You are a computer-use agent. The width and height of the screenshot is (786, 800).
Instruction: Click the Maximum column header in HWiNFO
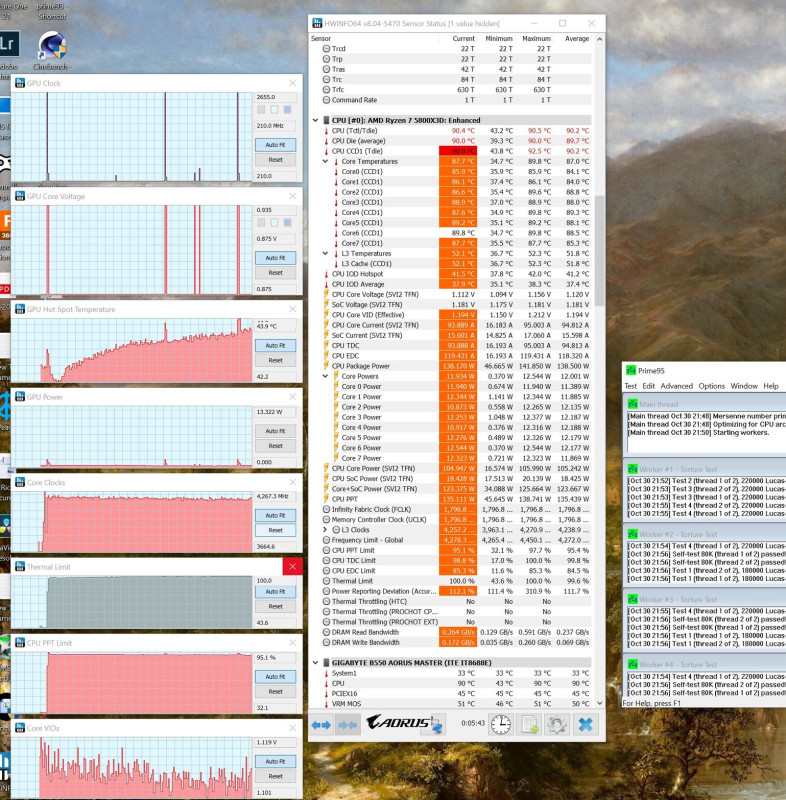[x=537, y=38]
